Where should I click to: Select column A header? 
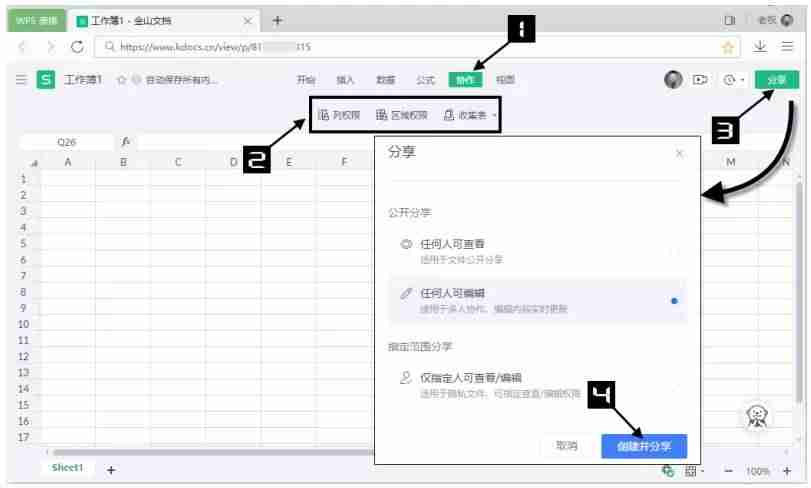67,162
